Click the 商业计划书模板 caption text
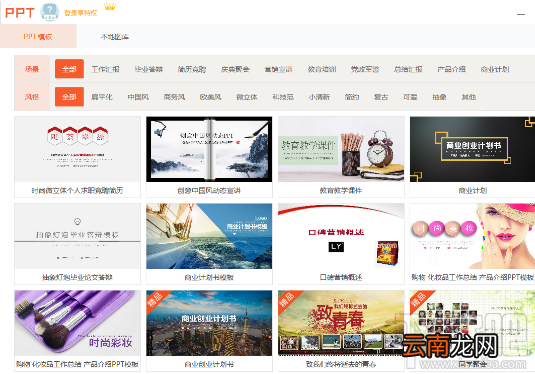The width and height of the screenshot is (535, 374). tap(209, 277)
